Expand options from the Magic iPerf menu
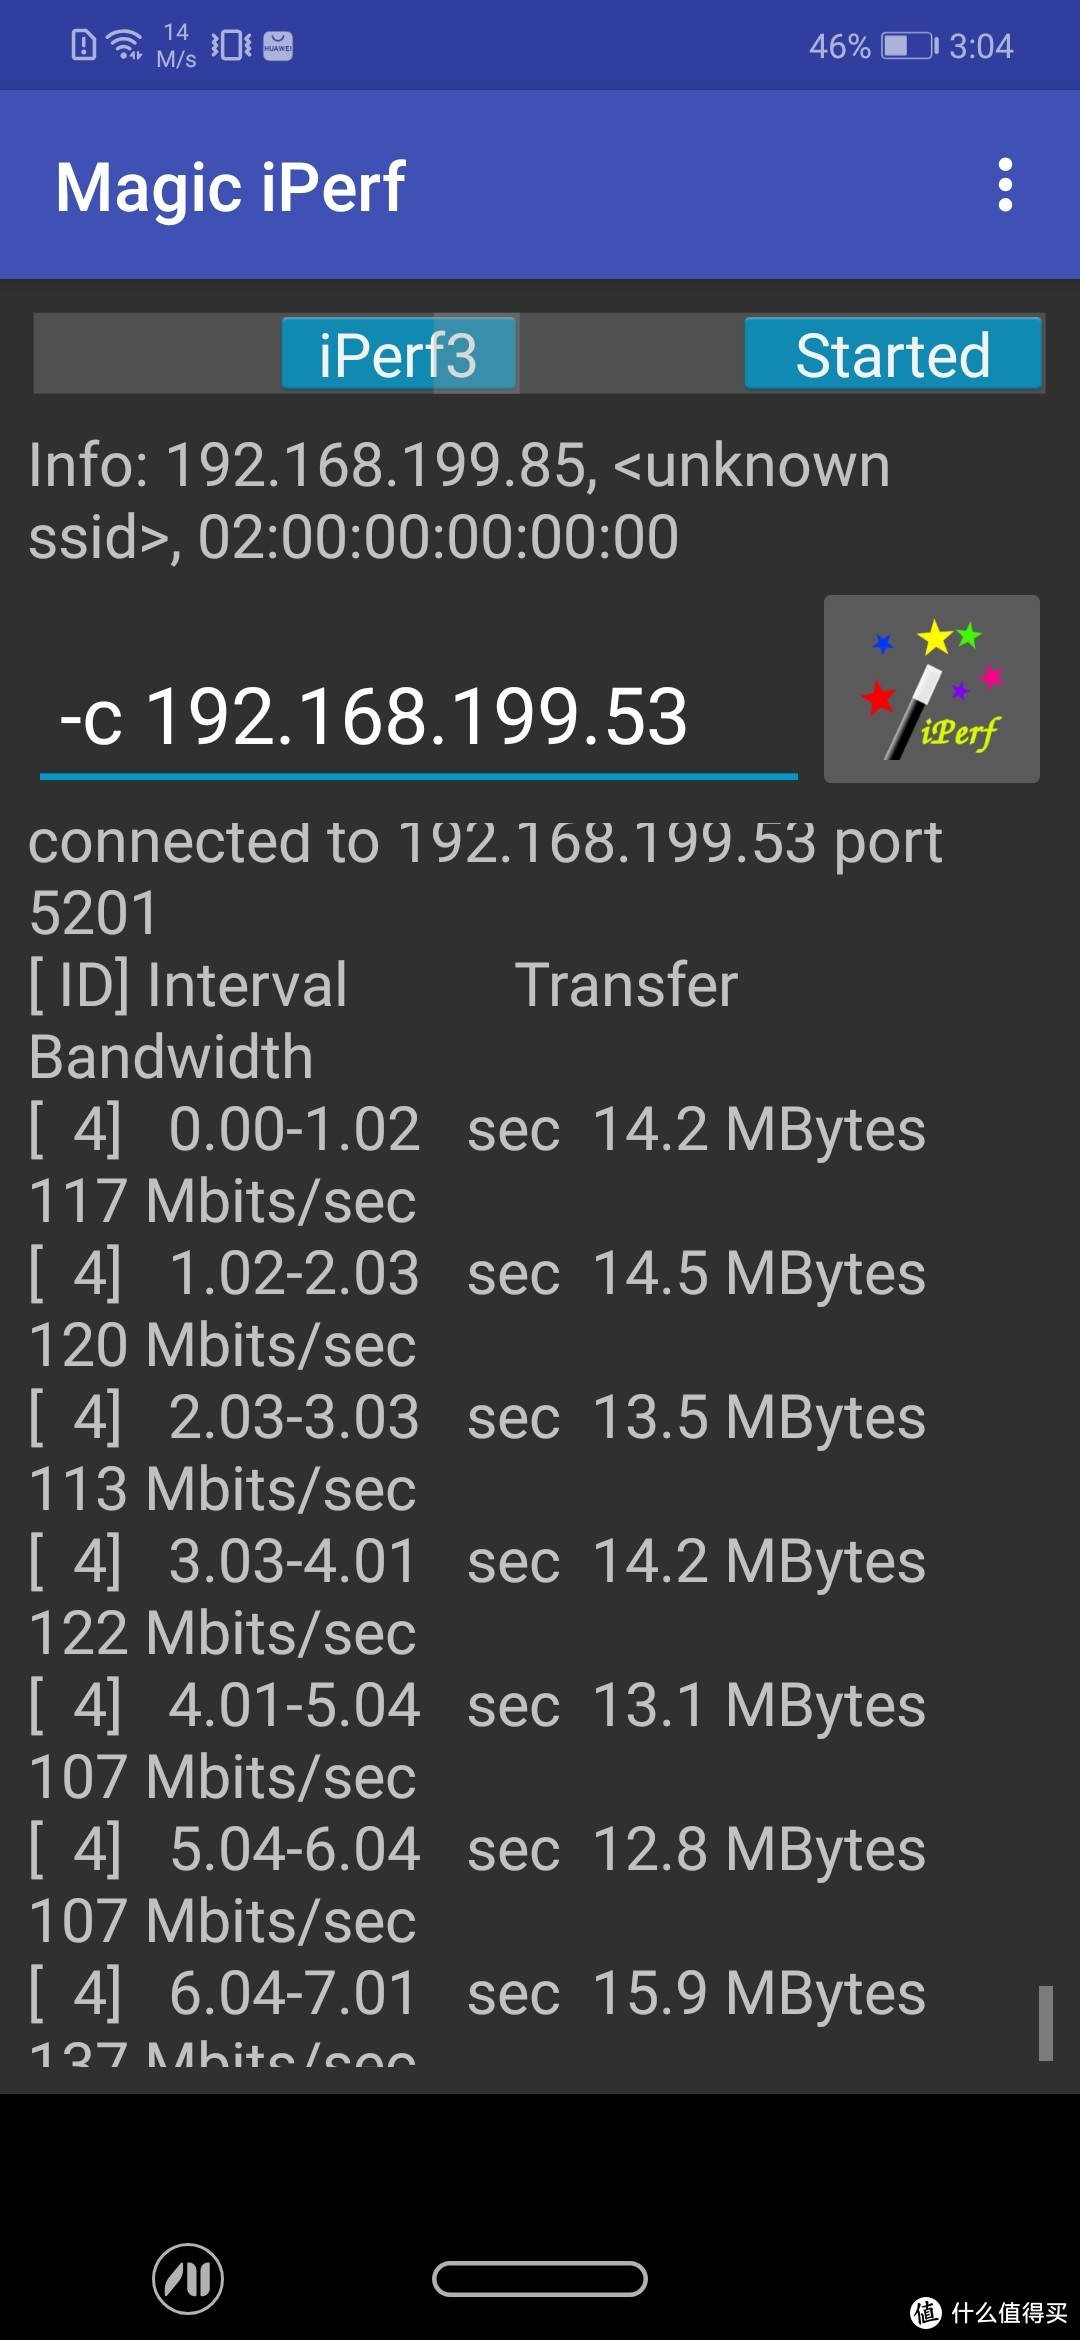Image resolution: width=1080 pixels, height=2340 pixels. 1004,184
